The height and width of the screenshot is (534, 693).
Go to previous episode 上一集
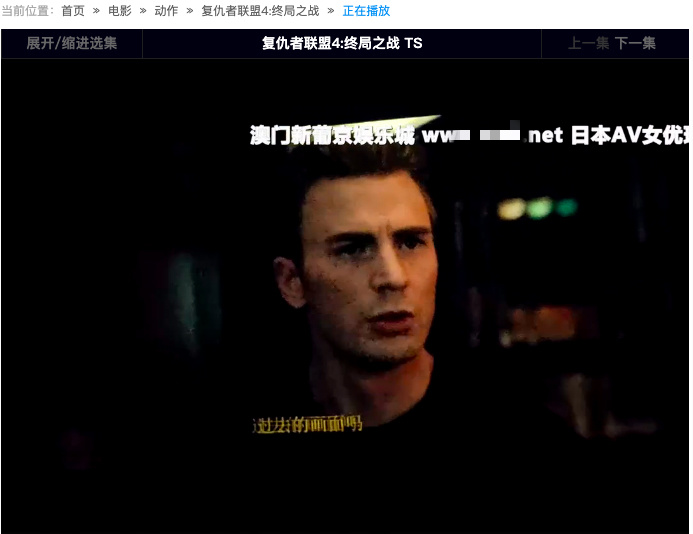588,43
